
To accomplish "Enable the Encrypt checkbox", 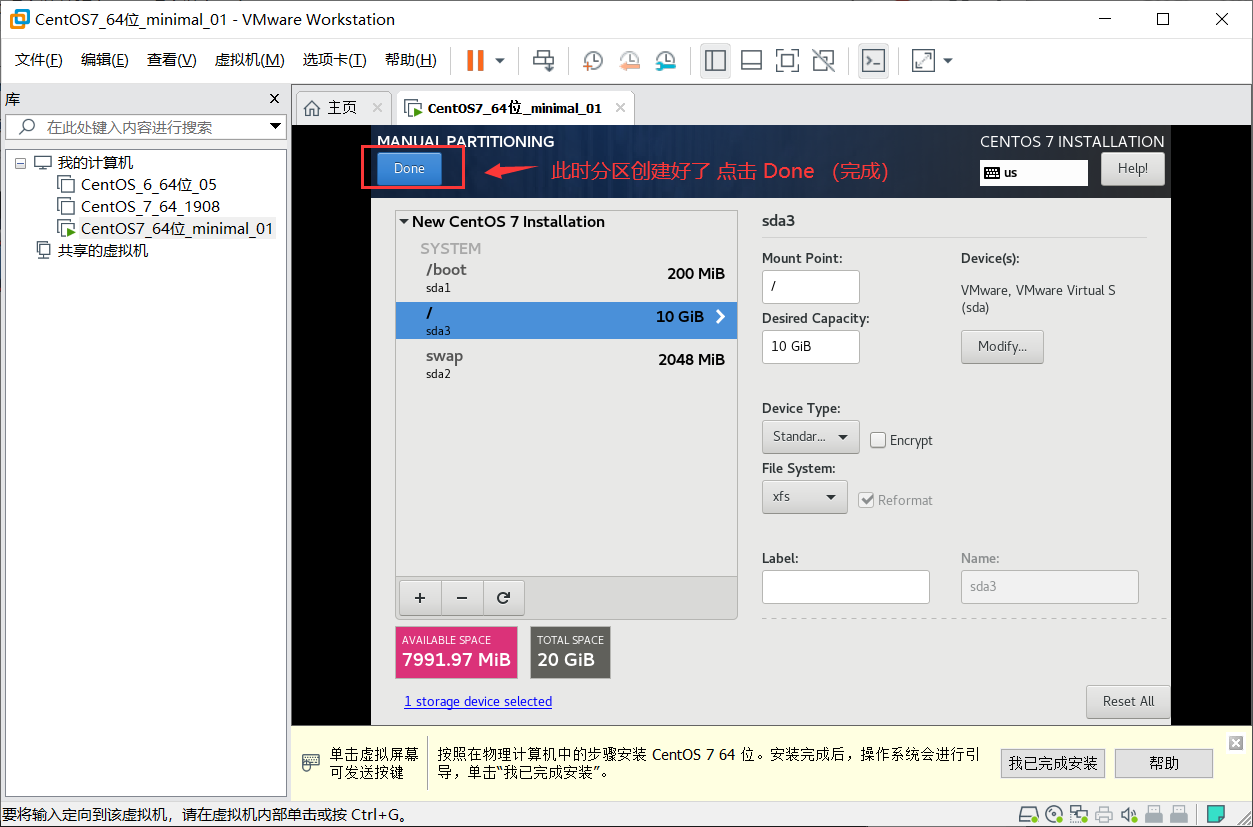I will tap(878, 440).
